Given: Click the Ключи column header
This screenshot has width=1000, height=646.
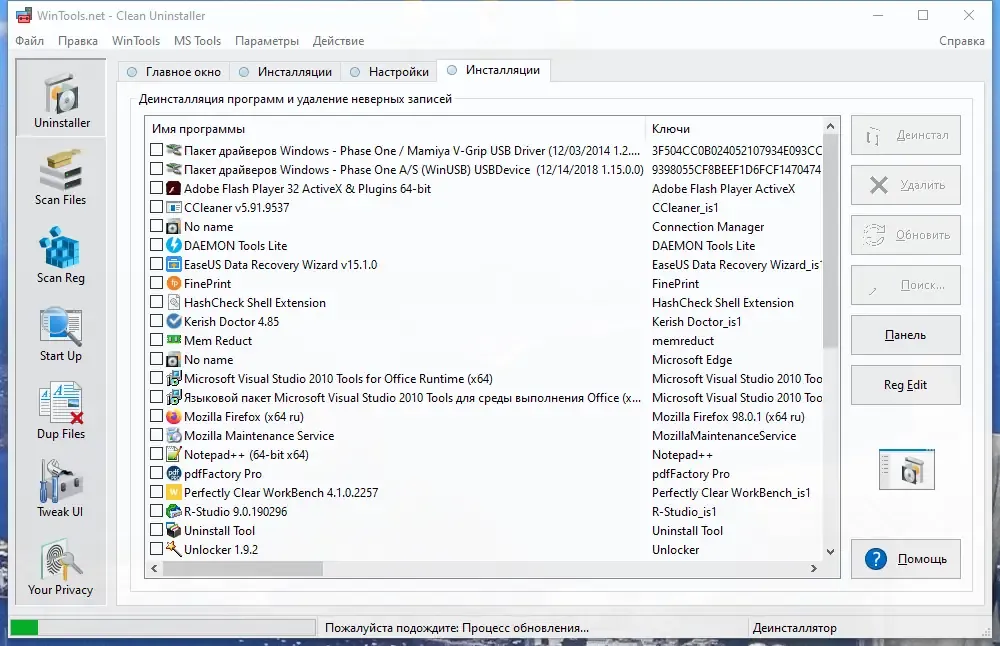Looking at the screenshot, I should pos(734,129).
